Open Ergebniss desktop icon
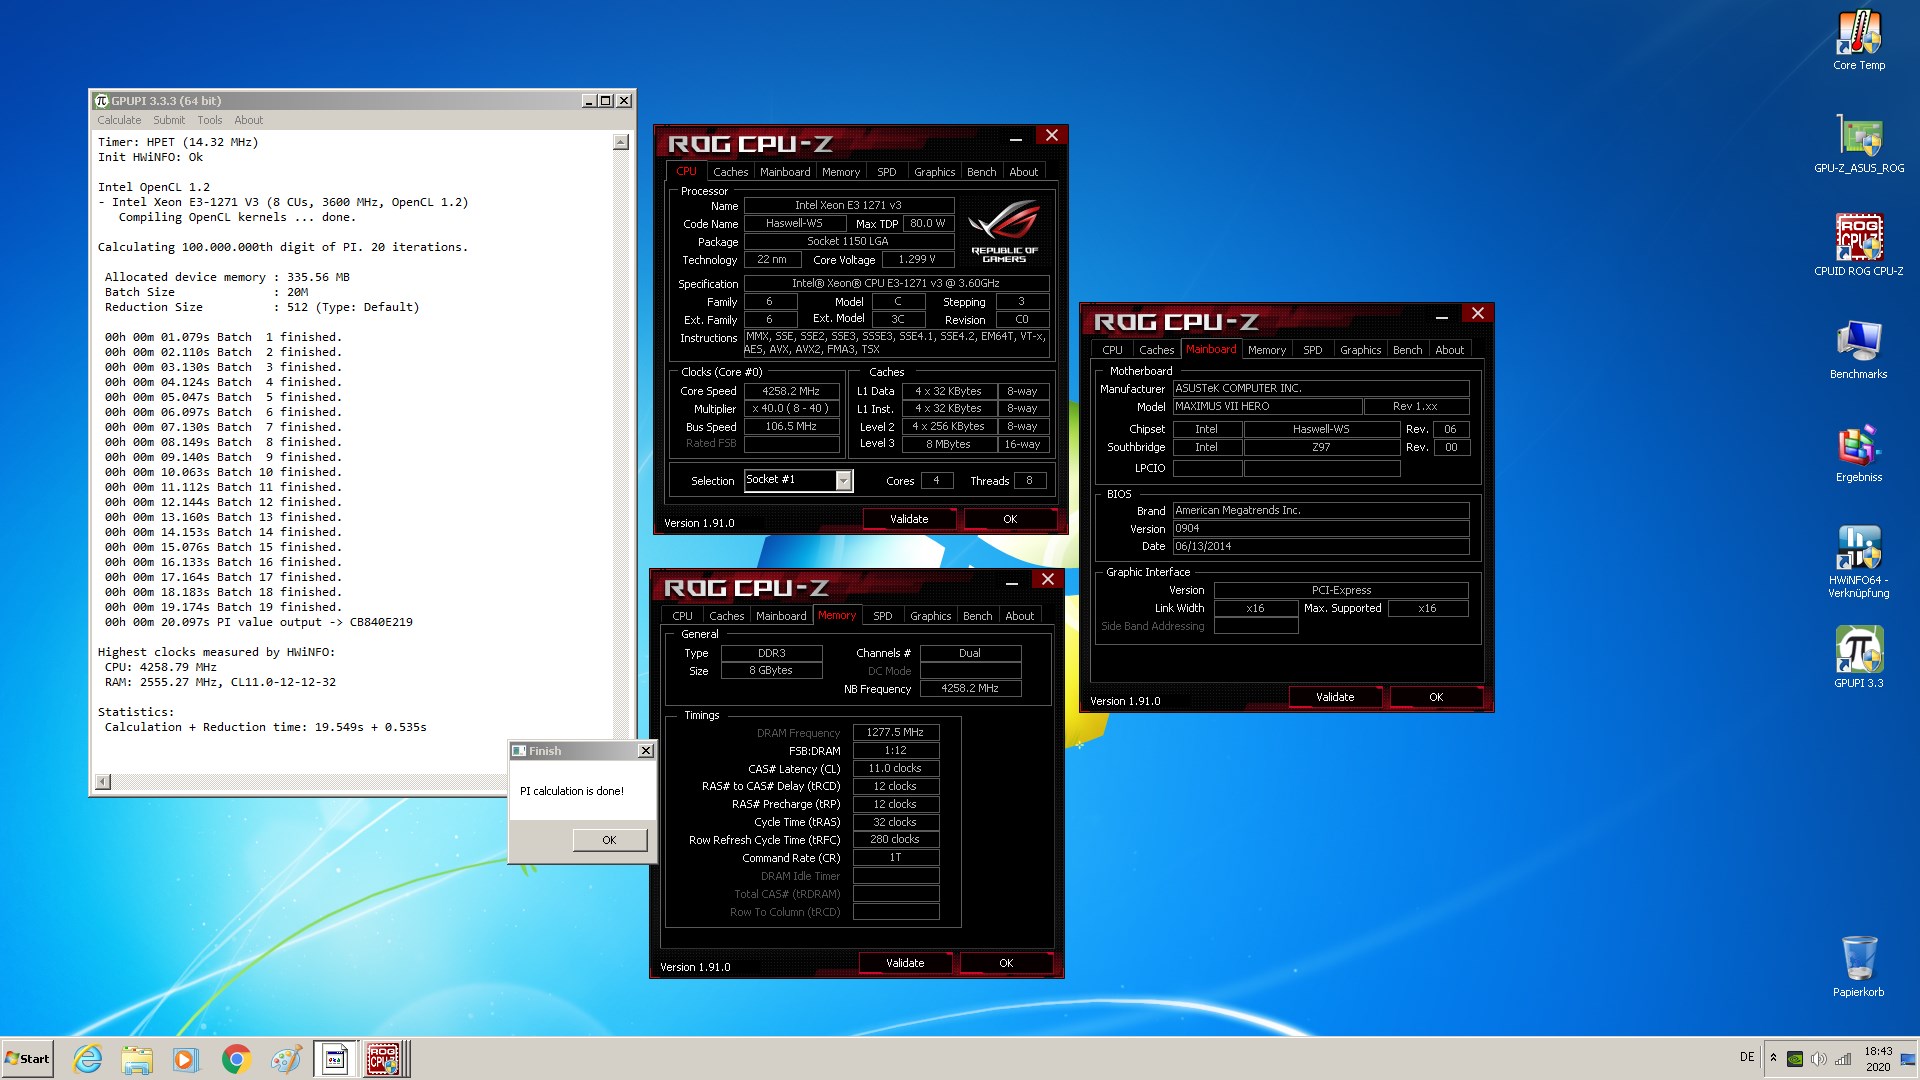Image resolution: width=1920 pixels, height=1080 pixels. 1859,452
